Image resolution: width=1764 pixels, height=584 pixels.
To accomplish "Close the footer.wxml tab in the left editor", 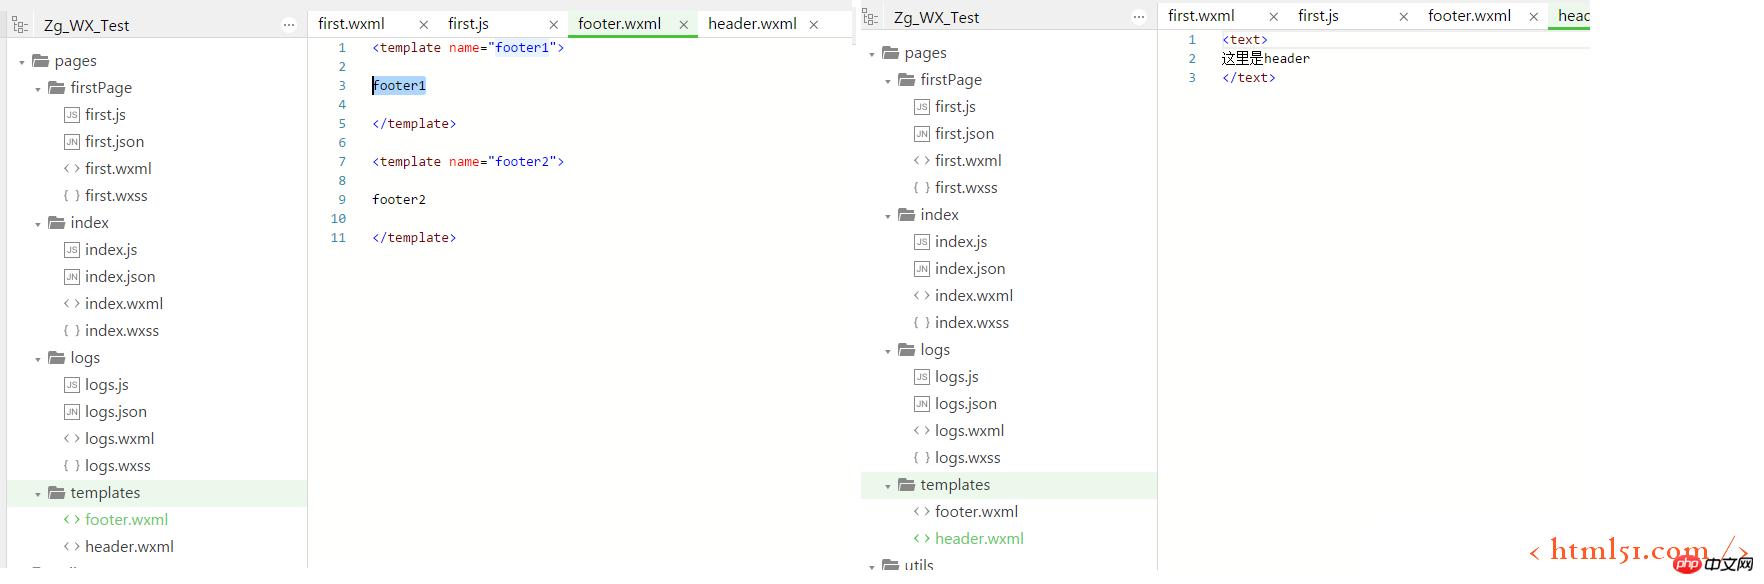I will click(x=684, y=25).
